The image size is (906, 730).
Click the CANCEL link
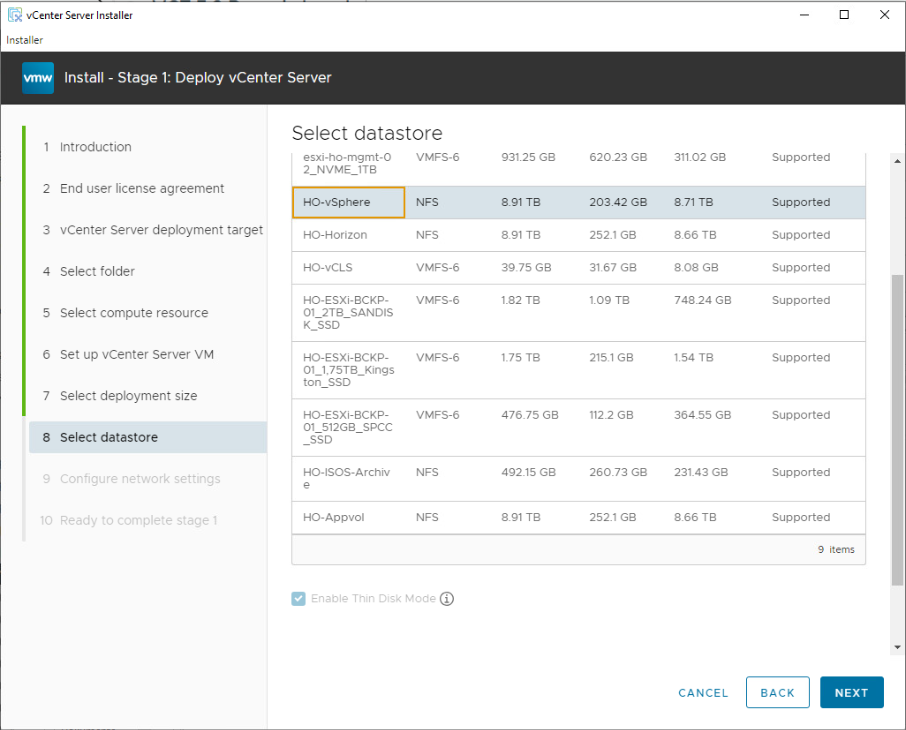pos(703,693)
